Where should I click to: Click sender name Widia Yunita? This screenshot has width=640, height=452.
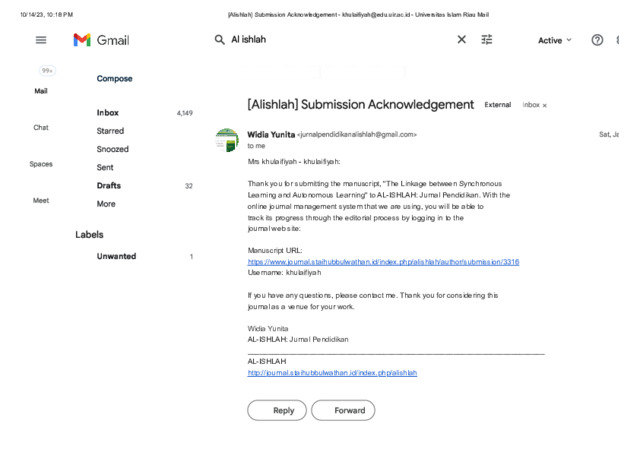[x=271, y=134]
